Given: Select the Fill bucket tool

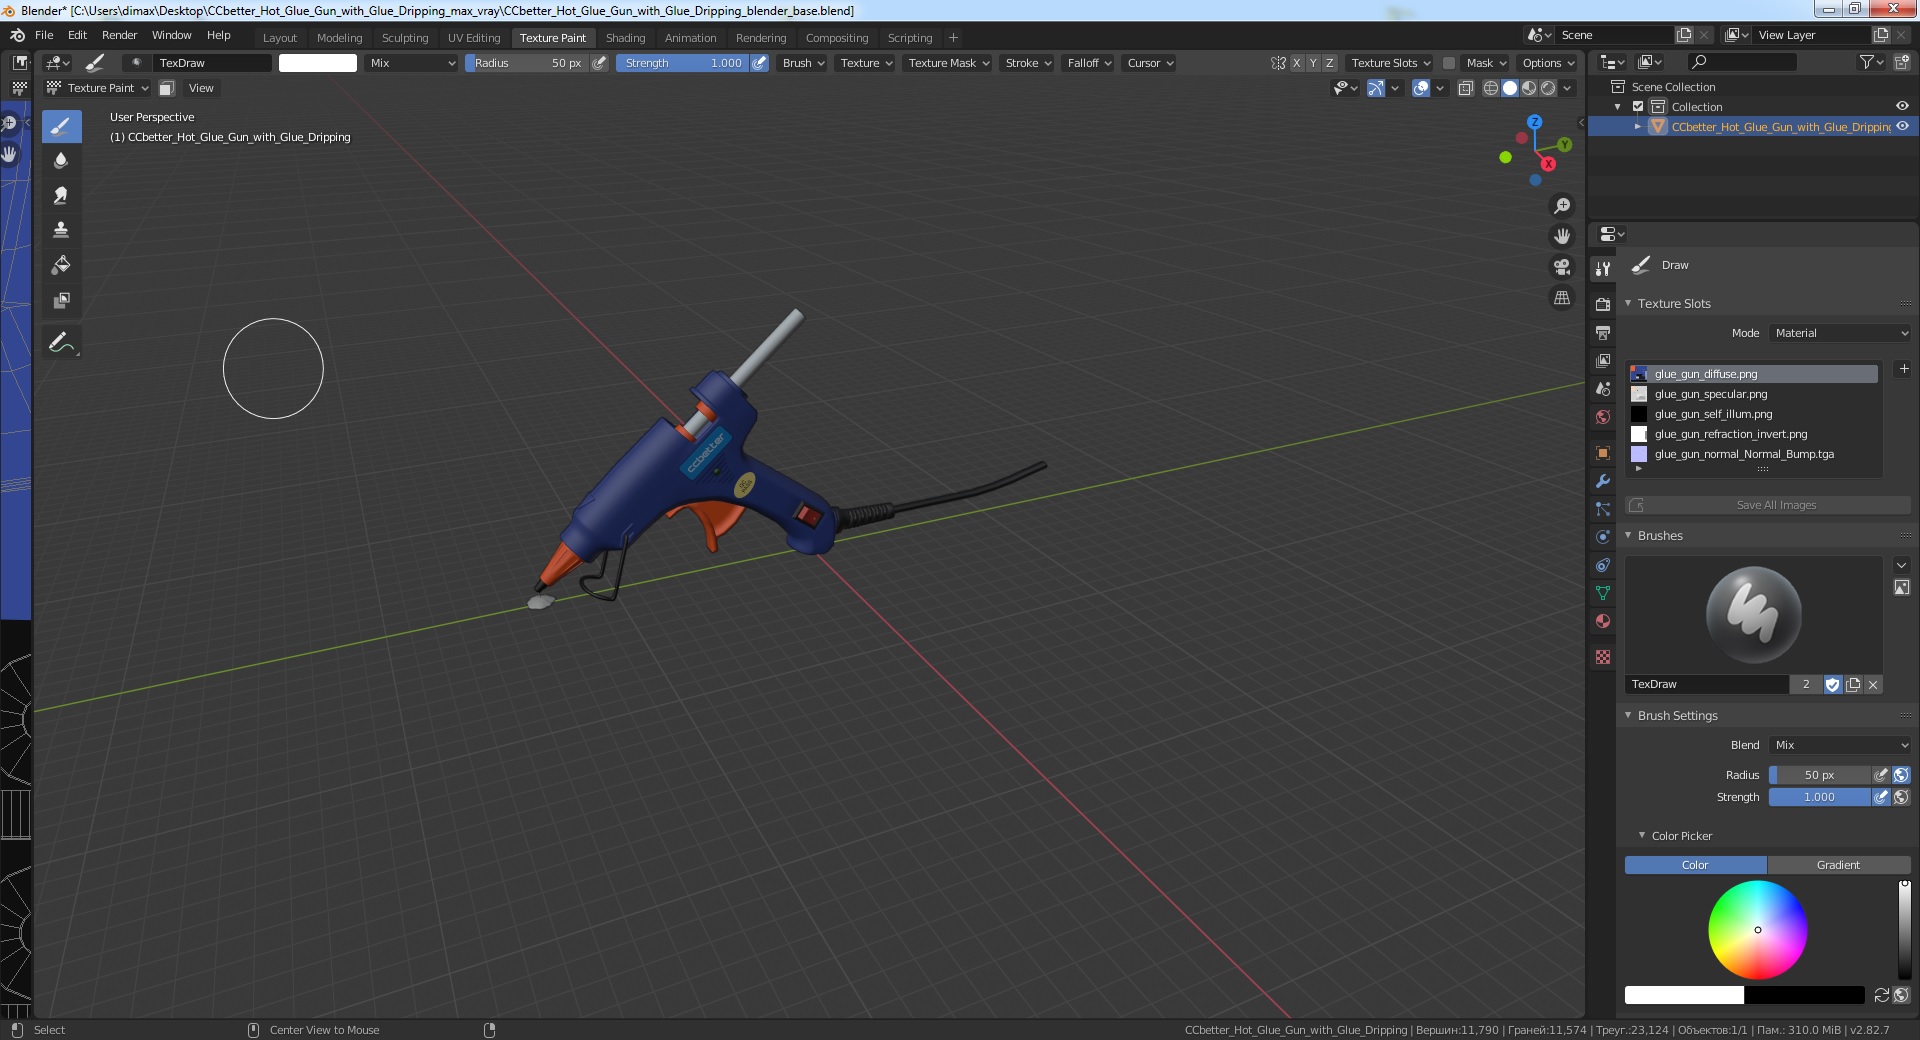Looking at the screenshot, I should coord(61,265).
